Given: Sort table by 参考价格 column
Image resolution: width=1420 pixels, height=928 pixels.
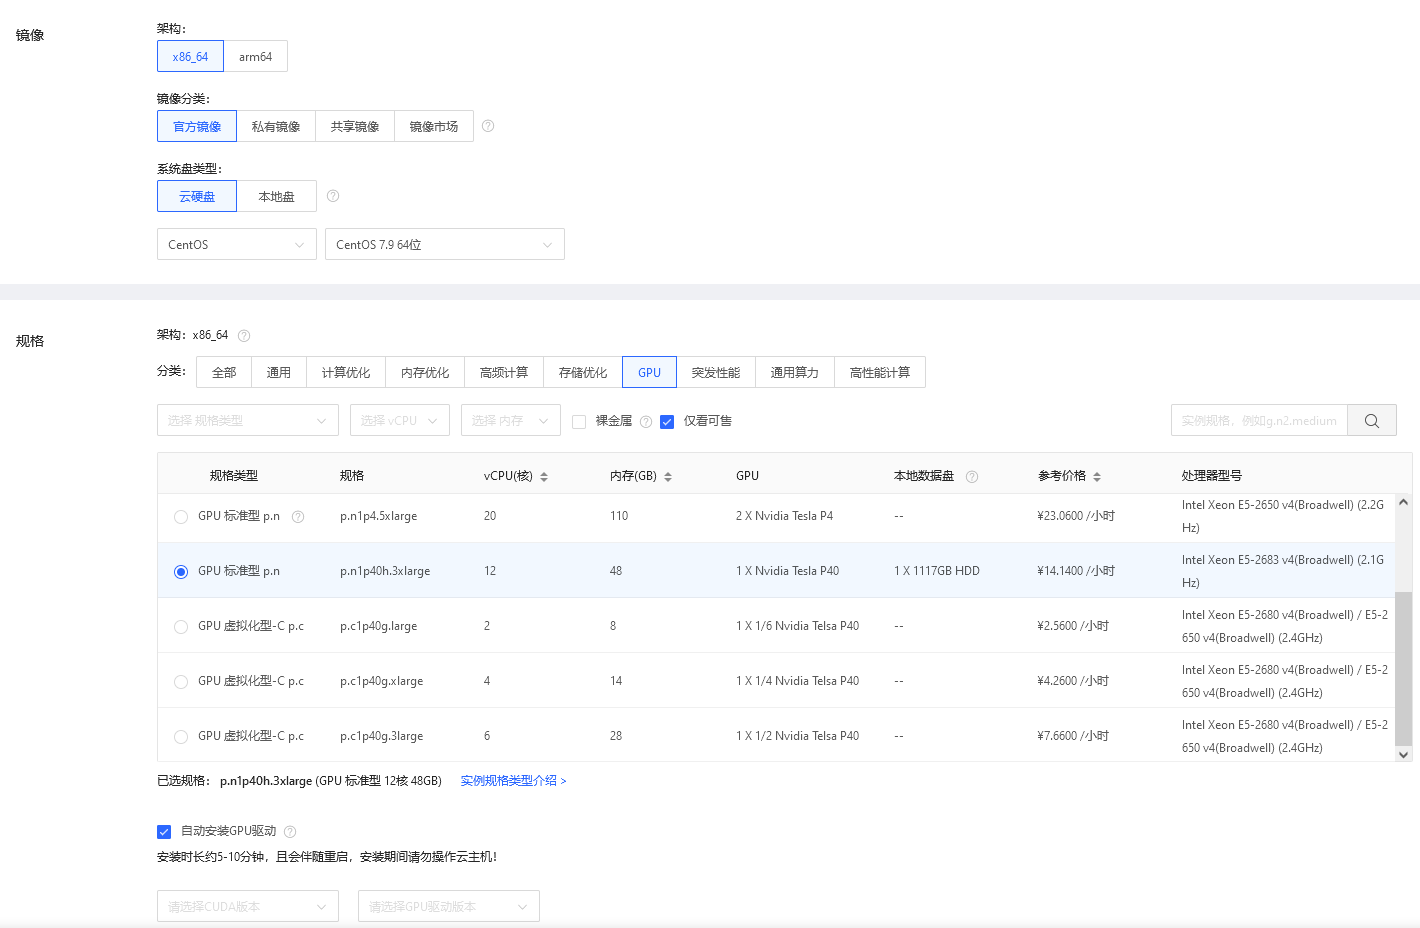Looking at the screenshot, I should pos(1097,477).
